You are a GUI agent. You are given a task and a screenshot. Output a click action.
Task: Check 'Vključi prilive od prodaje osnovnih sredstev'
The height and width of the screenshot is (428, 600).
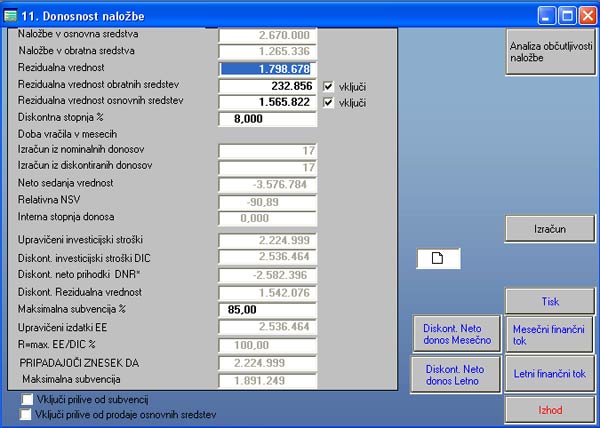[x=26, y=413]
